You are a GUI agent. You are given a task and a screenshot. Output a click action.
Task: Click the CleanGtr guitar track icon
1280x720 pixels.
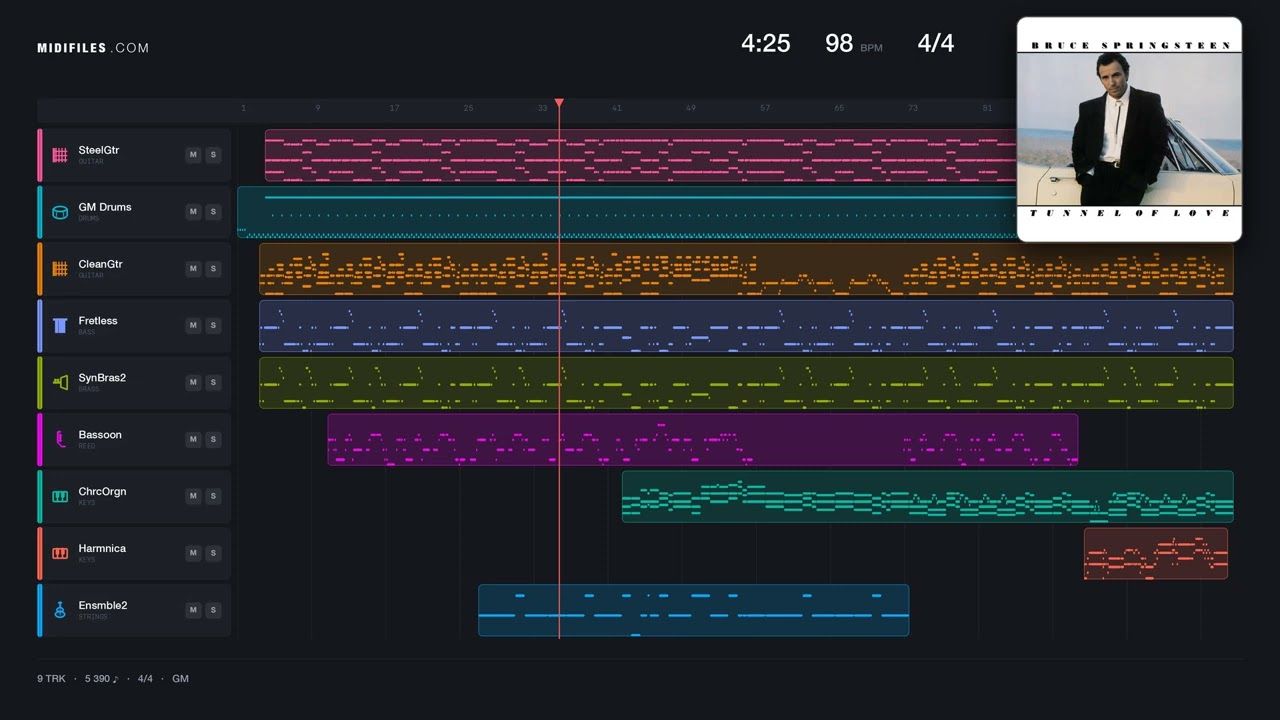(60, 269)
